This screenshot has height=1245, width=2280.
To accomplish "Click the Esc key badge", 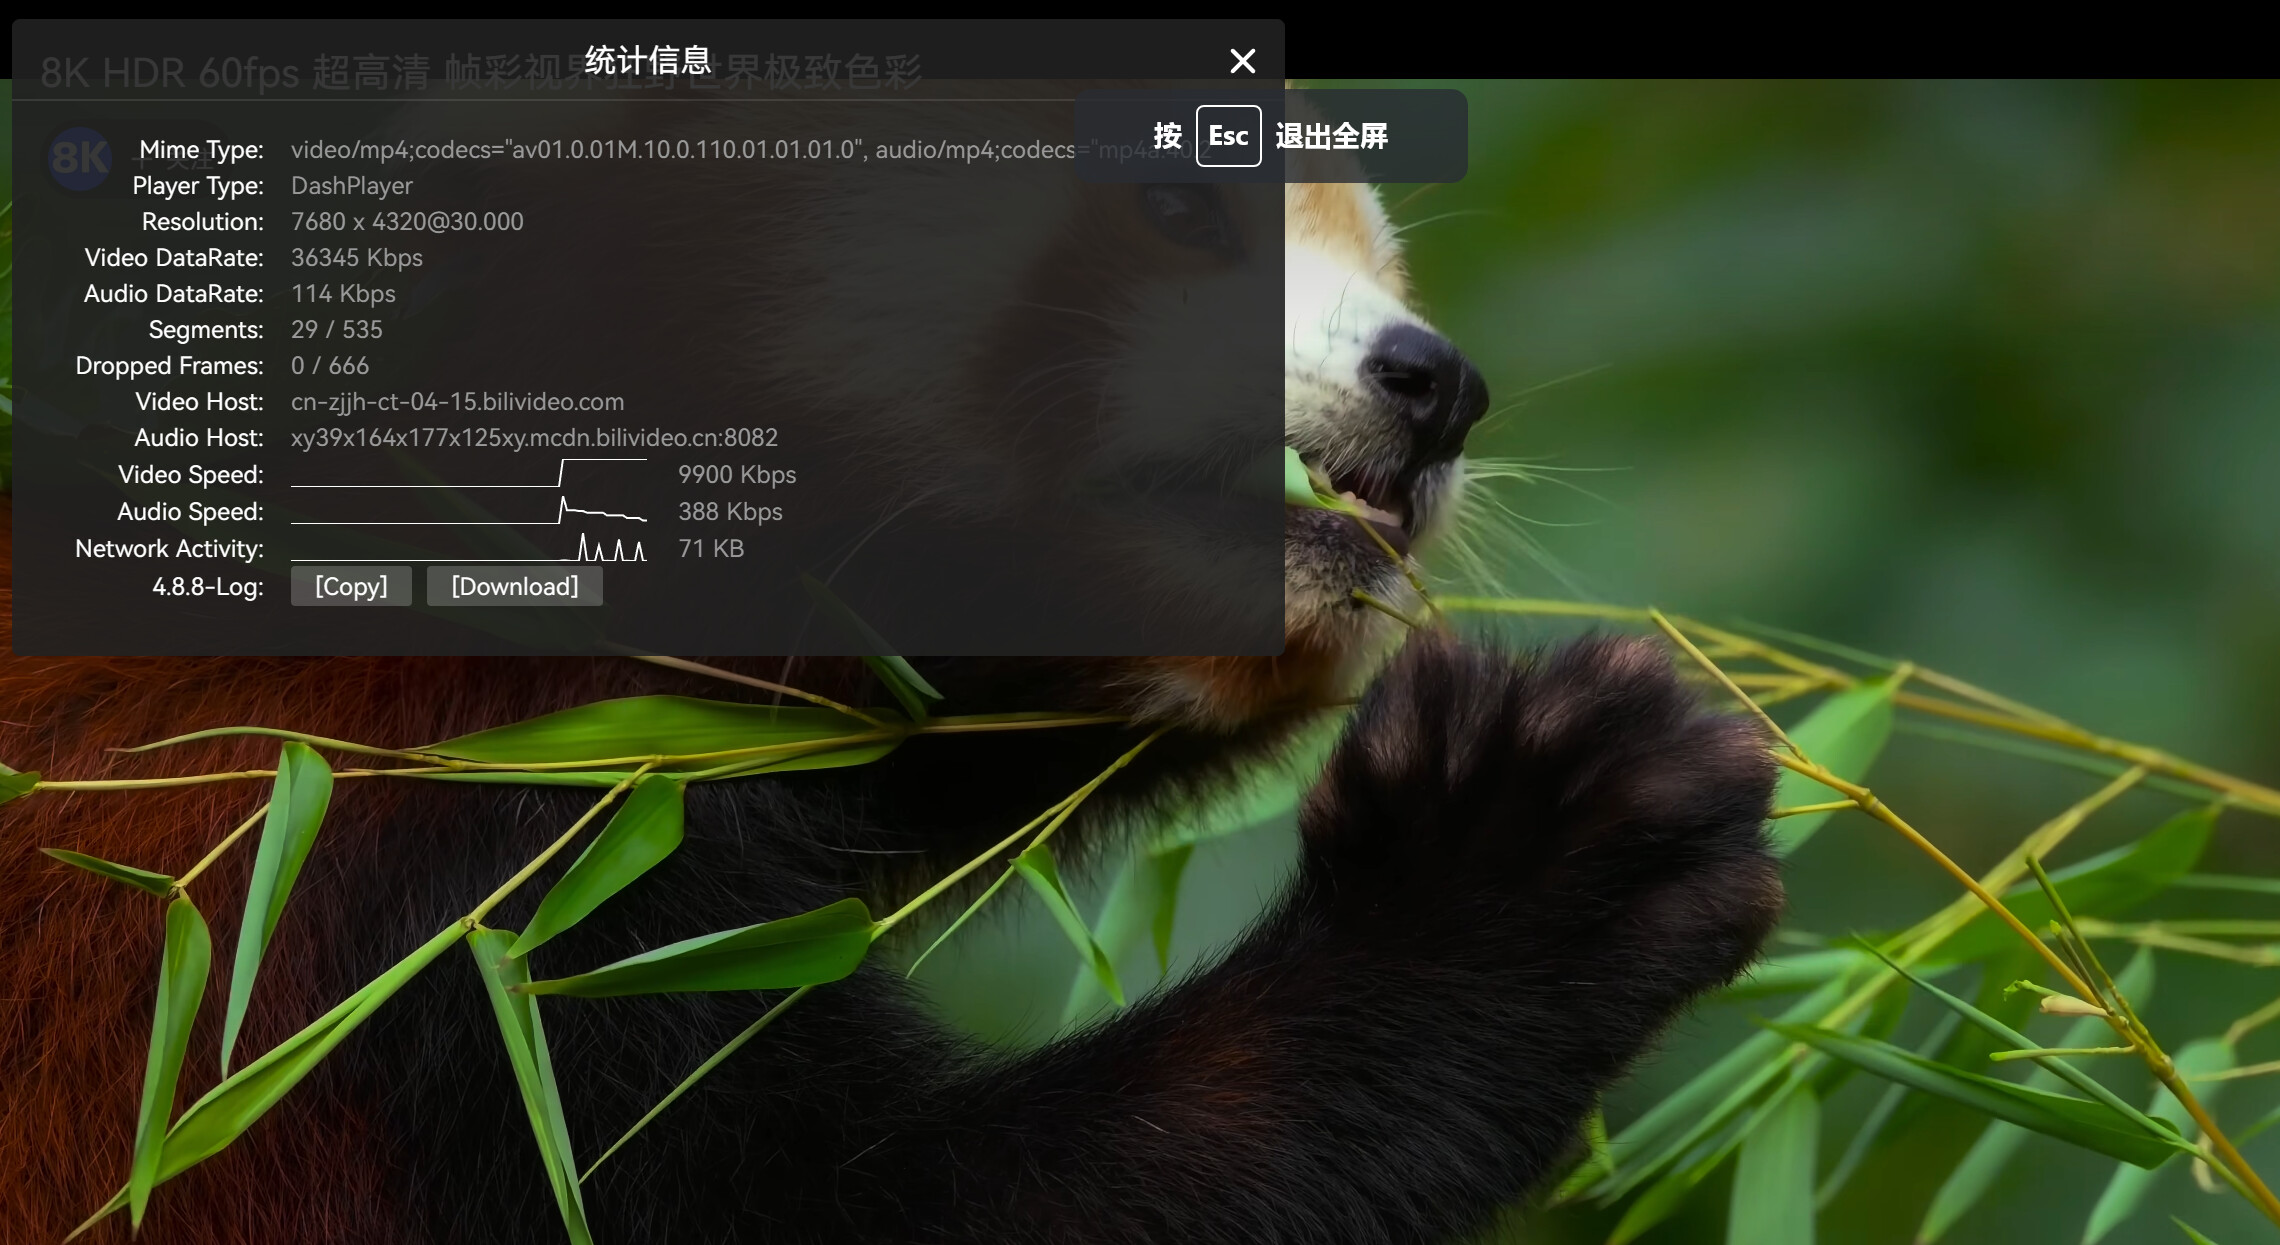I will [1228, 136].
